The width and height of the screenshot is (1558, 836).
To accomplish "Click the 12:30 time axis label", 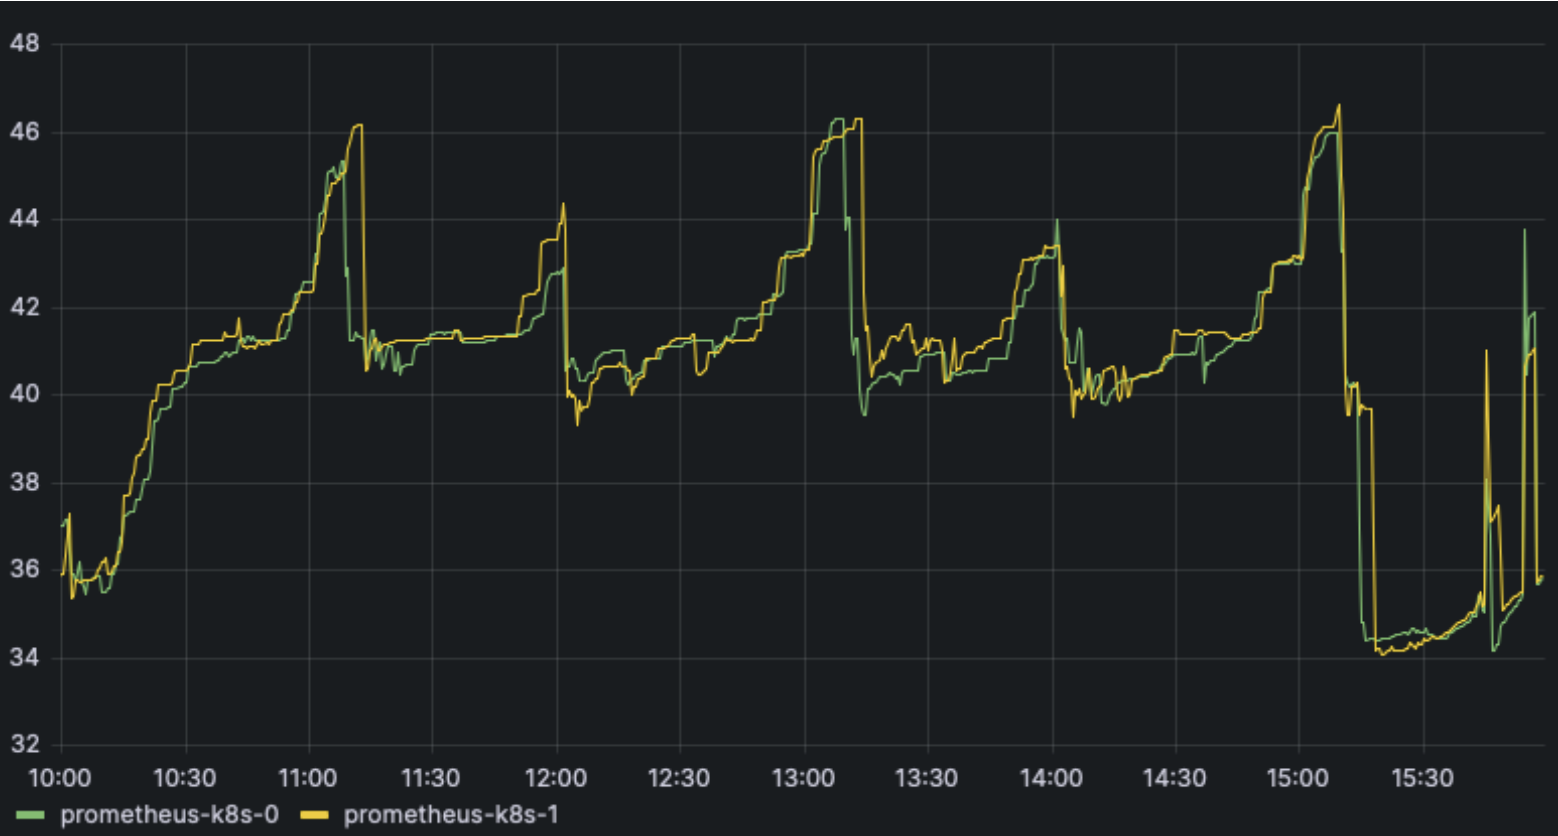I will tap(680, 778).
